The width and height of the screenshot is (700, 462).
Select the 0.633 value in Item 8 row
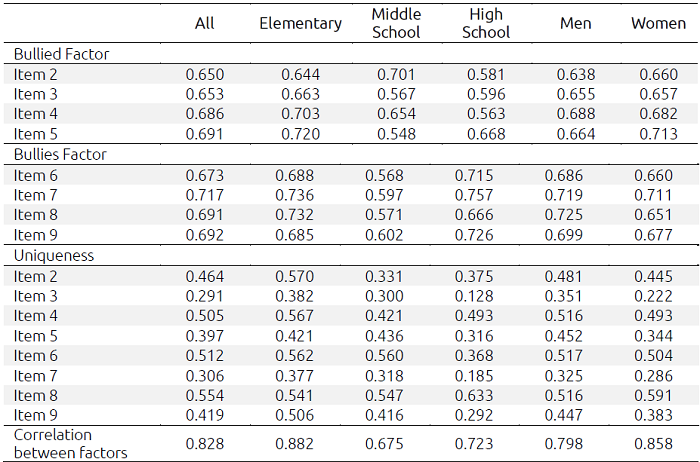pos(487,395)
